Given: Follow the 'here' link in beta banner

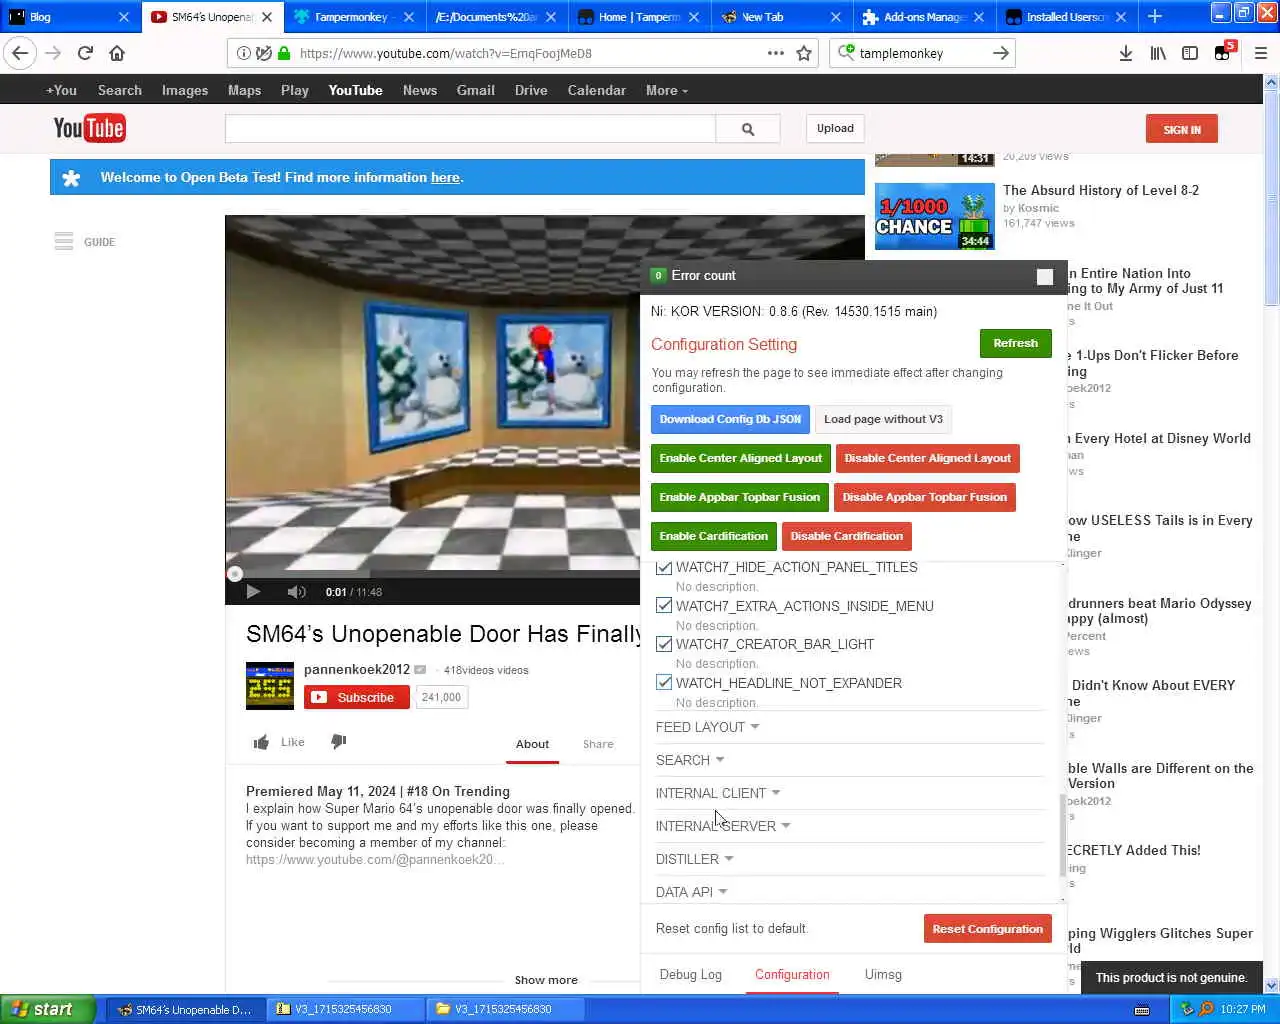Looking at the screenshot, I should pyautogui.click(x=445, y=178).
